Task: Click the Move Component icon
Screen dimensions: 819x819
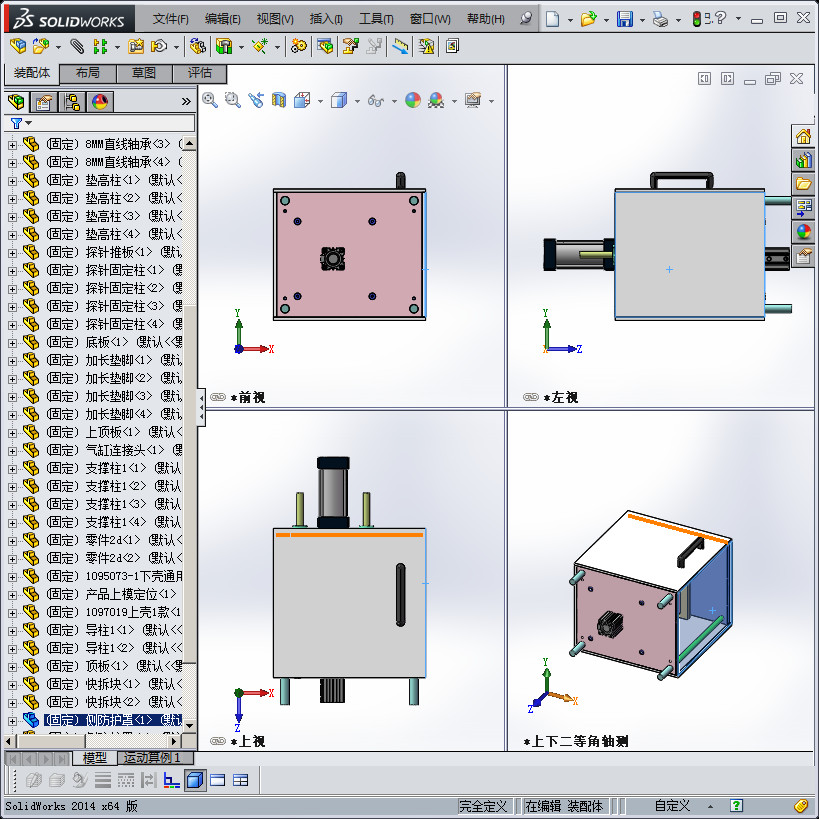Action: coord(159,46)
